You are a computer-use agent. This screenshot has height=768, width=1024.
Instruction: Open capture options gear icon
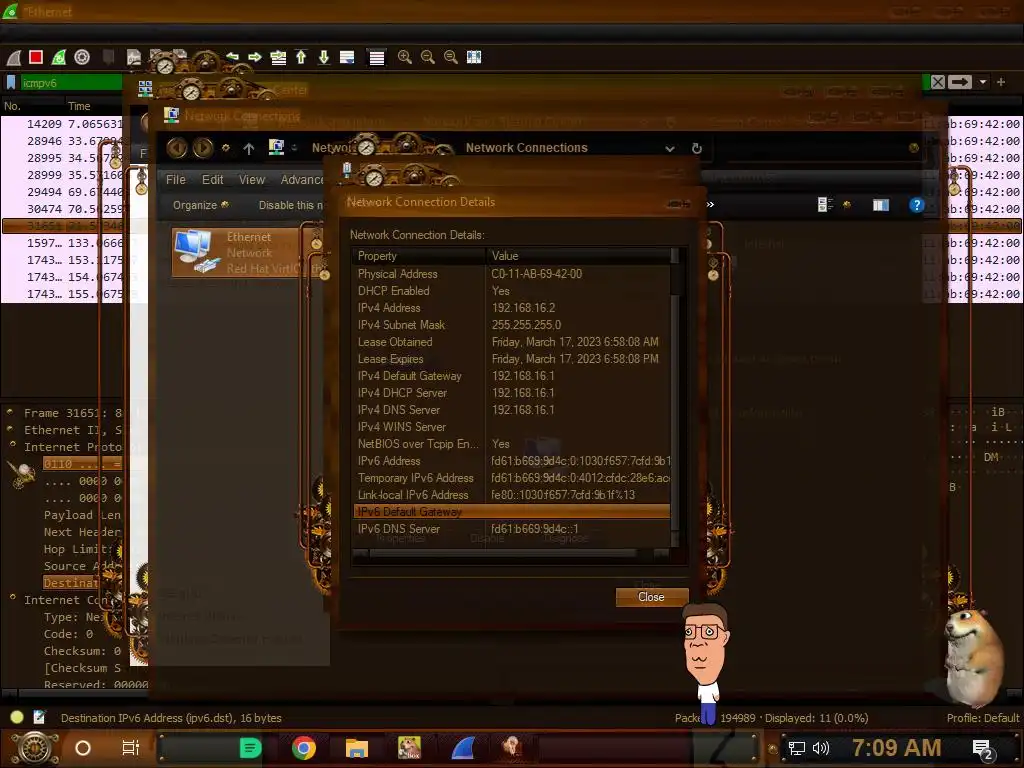click(x=82, y=57)
